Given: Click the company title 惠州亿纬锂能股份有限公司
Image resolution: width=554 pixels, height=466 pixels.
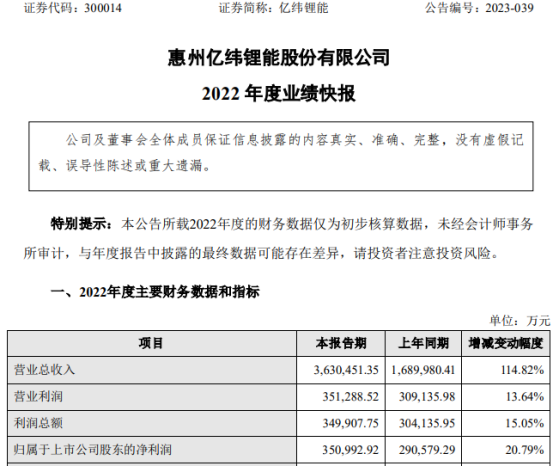Looking at the screenshot, I should [279, 58].
